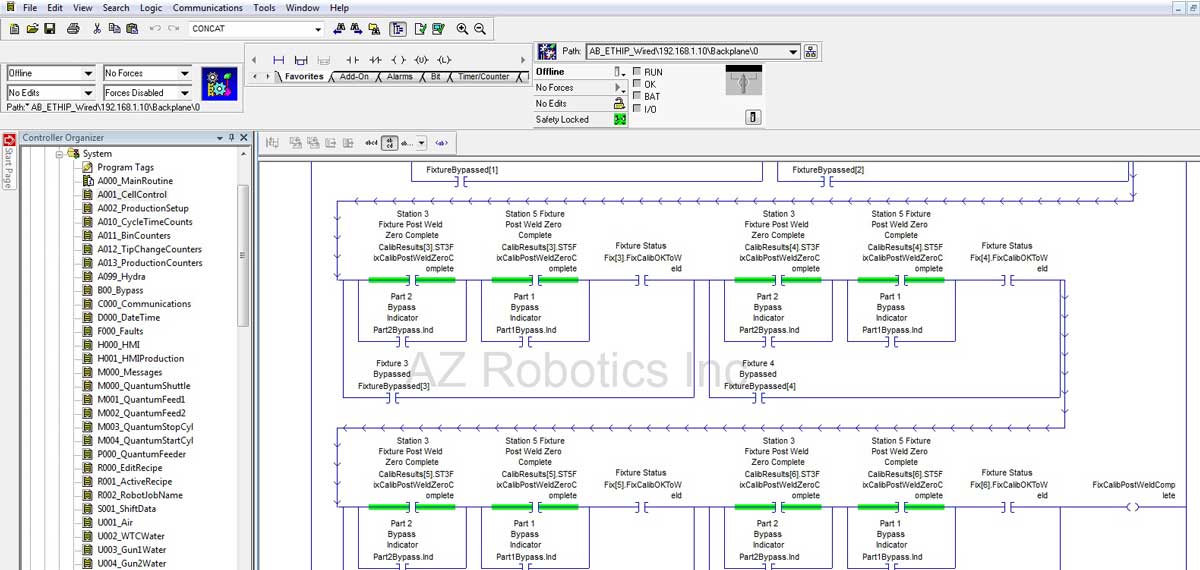Click the Find Next binoculars icon

pyautogui.click(x=357, y=29)
